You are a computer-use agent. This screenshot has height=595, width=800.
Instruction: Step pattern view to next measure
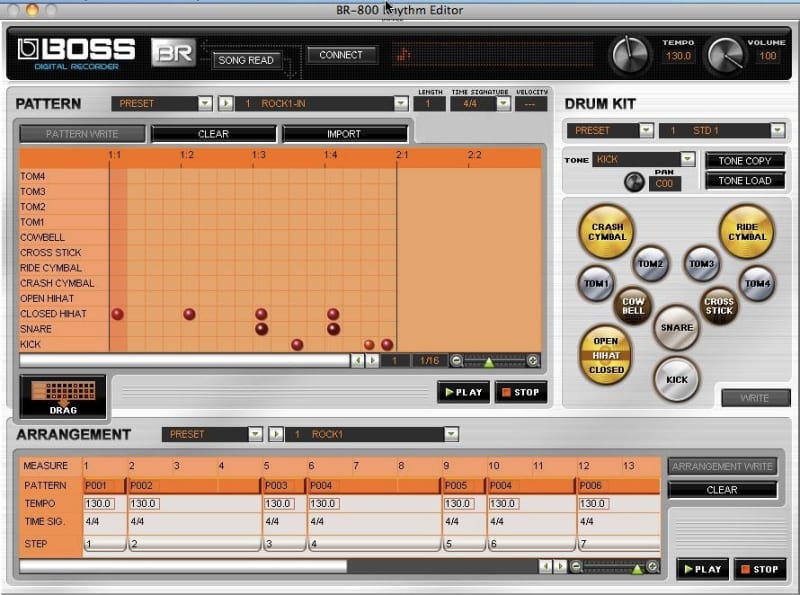click(372, 361)
